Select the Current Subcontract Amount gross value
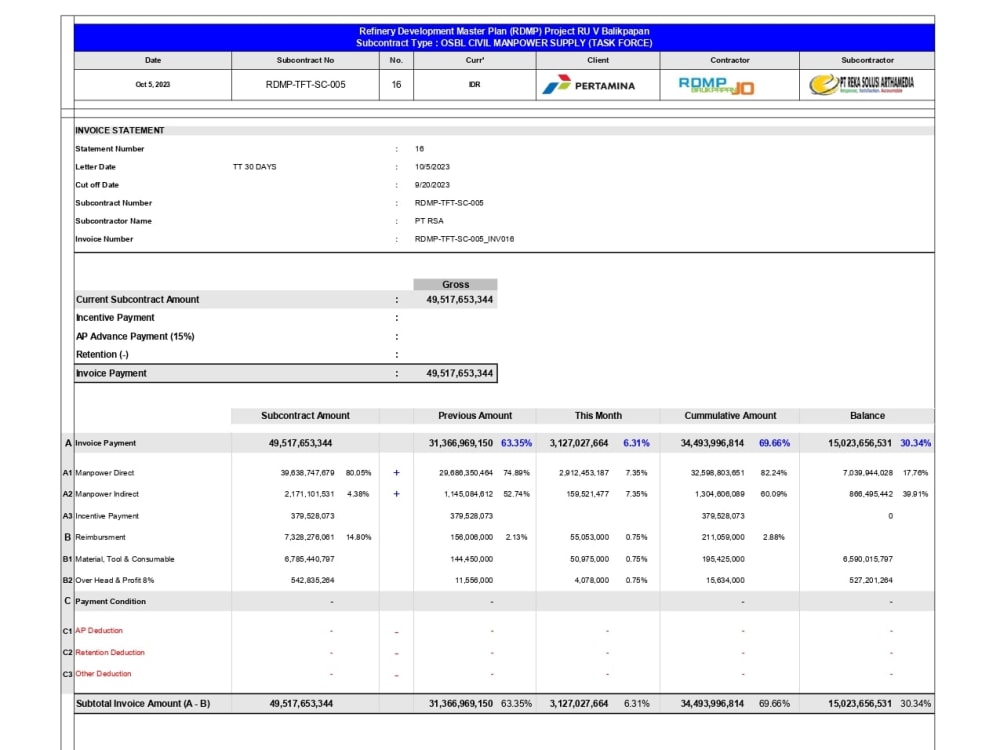Image resolution: width=1000 pixels, height=750 pixels. pyautogui.click(x=460, y=299)
